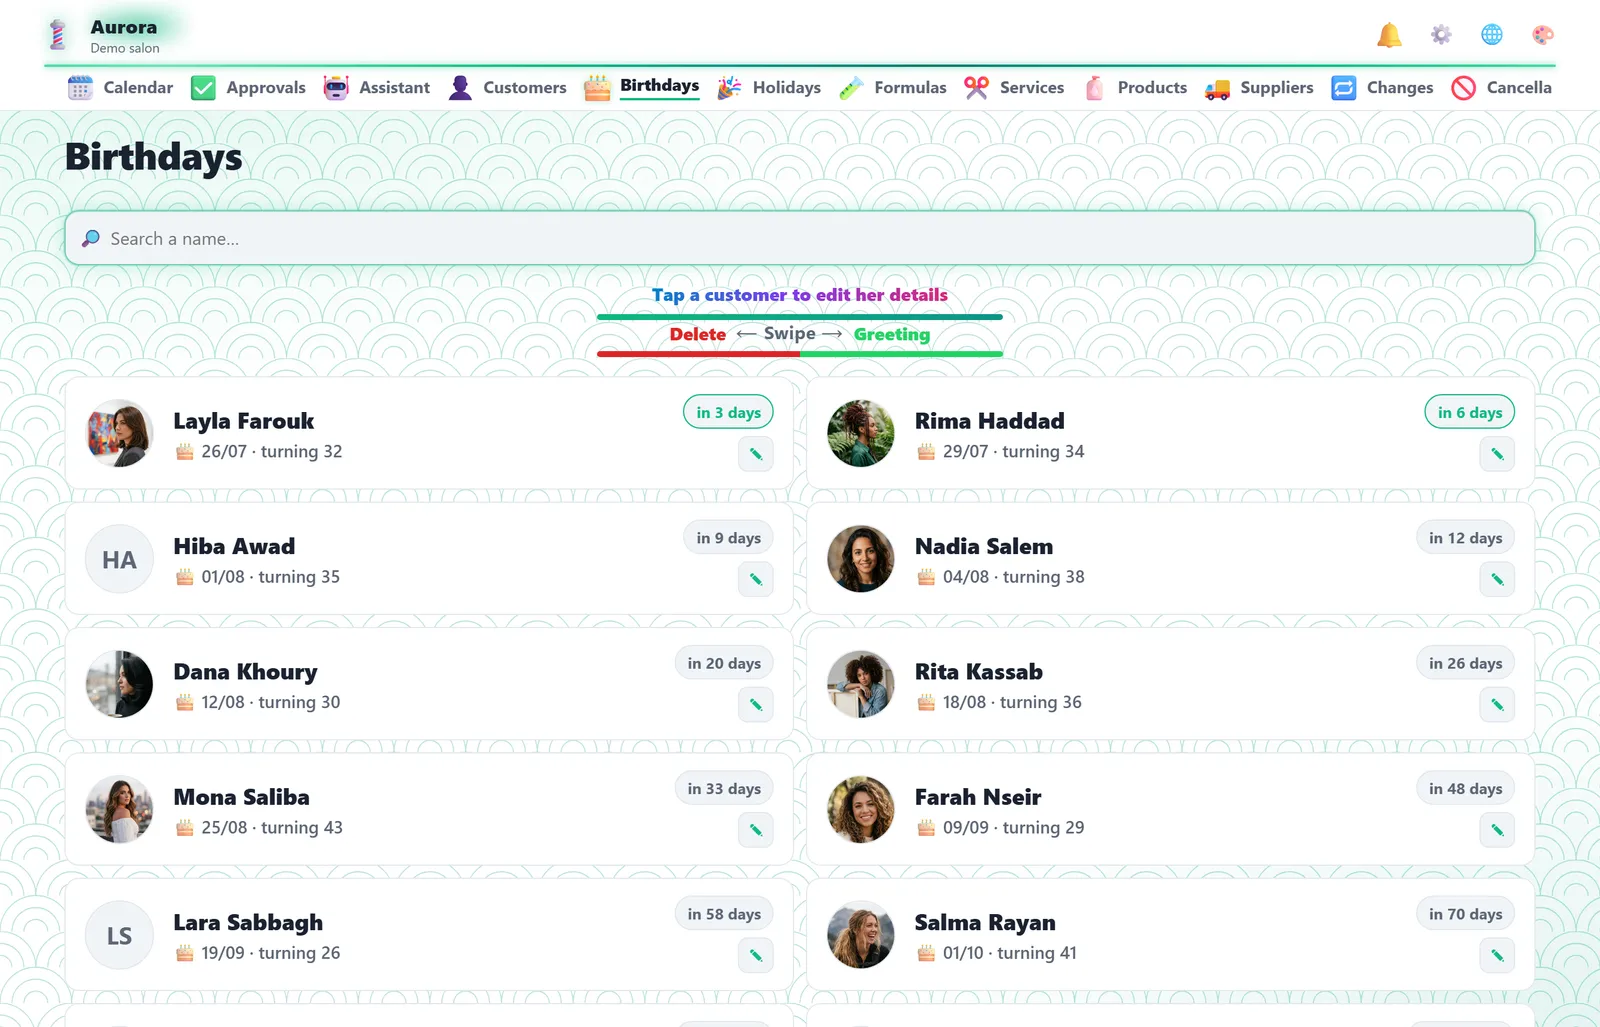Click Dana Khoury's profile photo
Screen dimensions: 1600x1027
119,684
